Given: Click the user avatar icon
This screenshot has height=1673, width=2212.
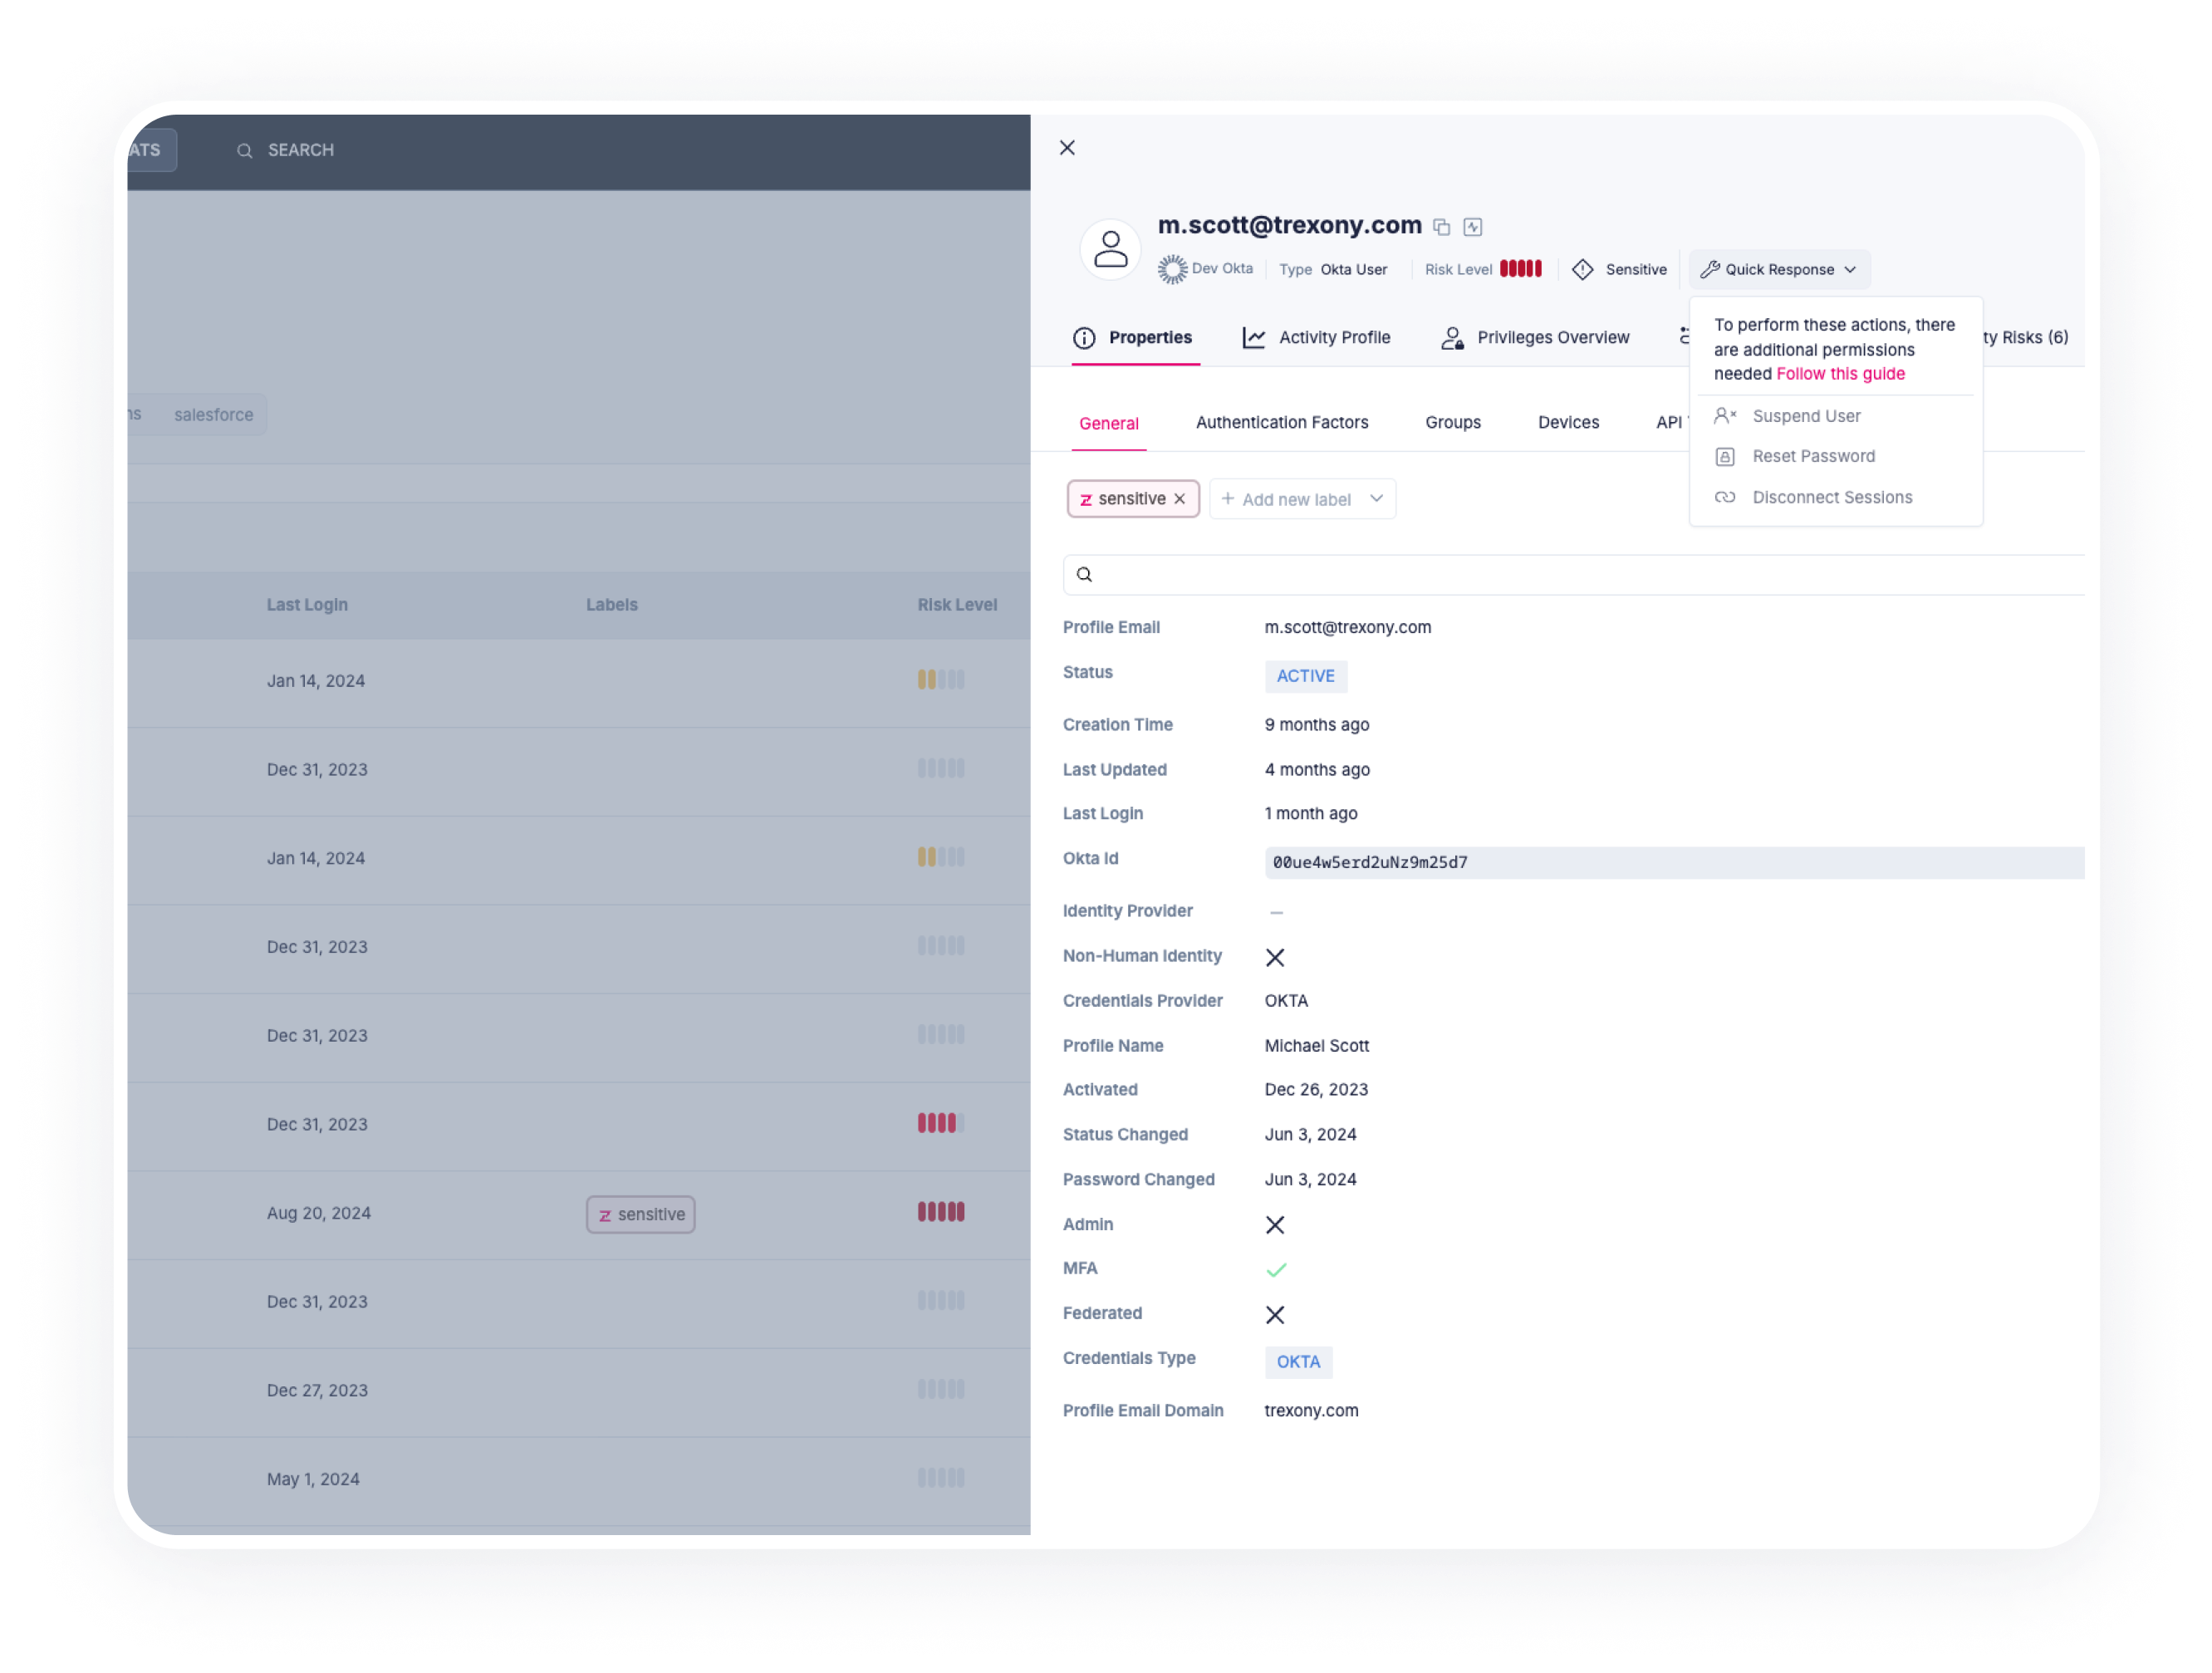Looking at the screenshot, I should coord(1110,249).
